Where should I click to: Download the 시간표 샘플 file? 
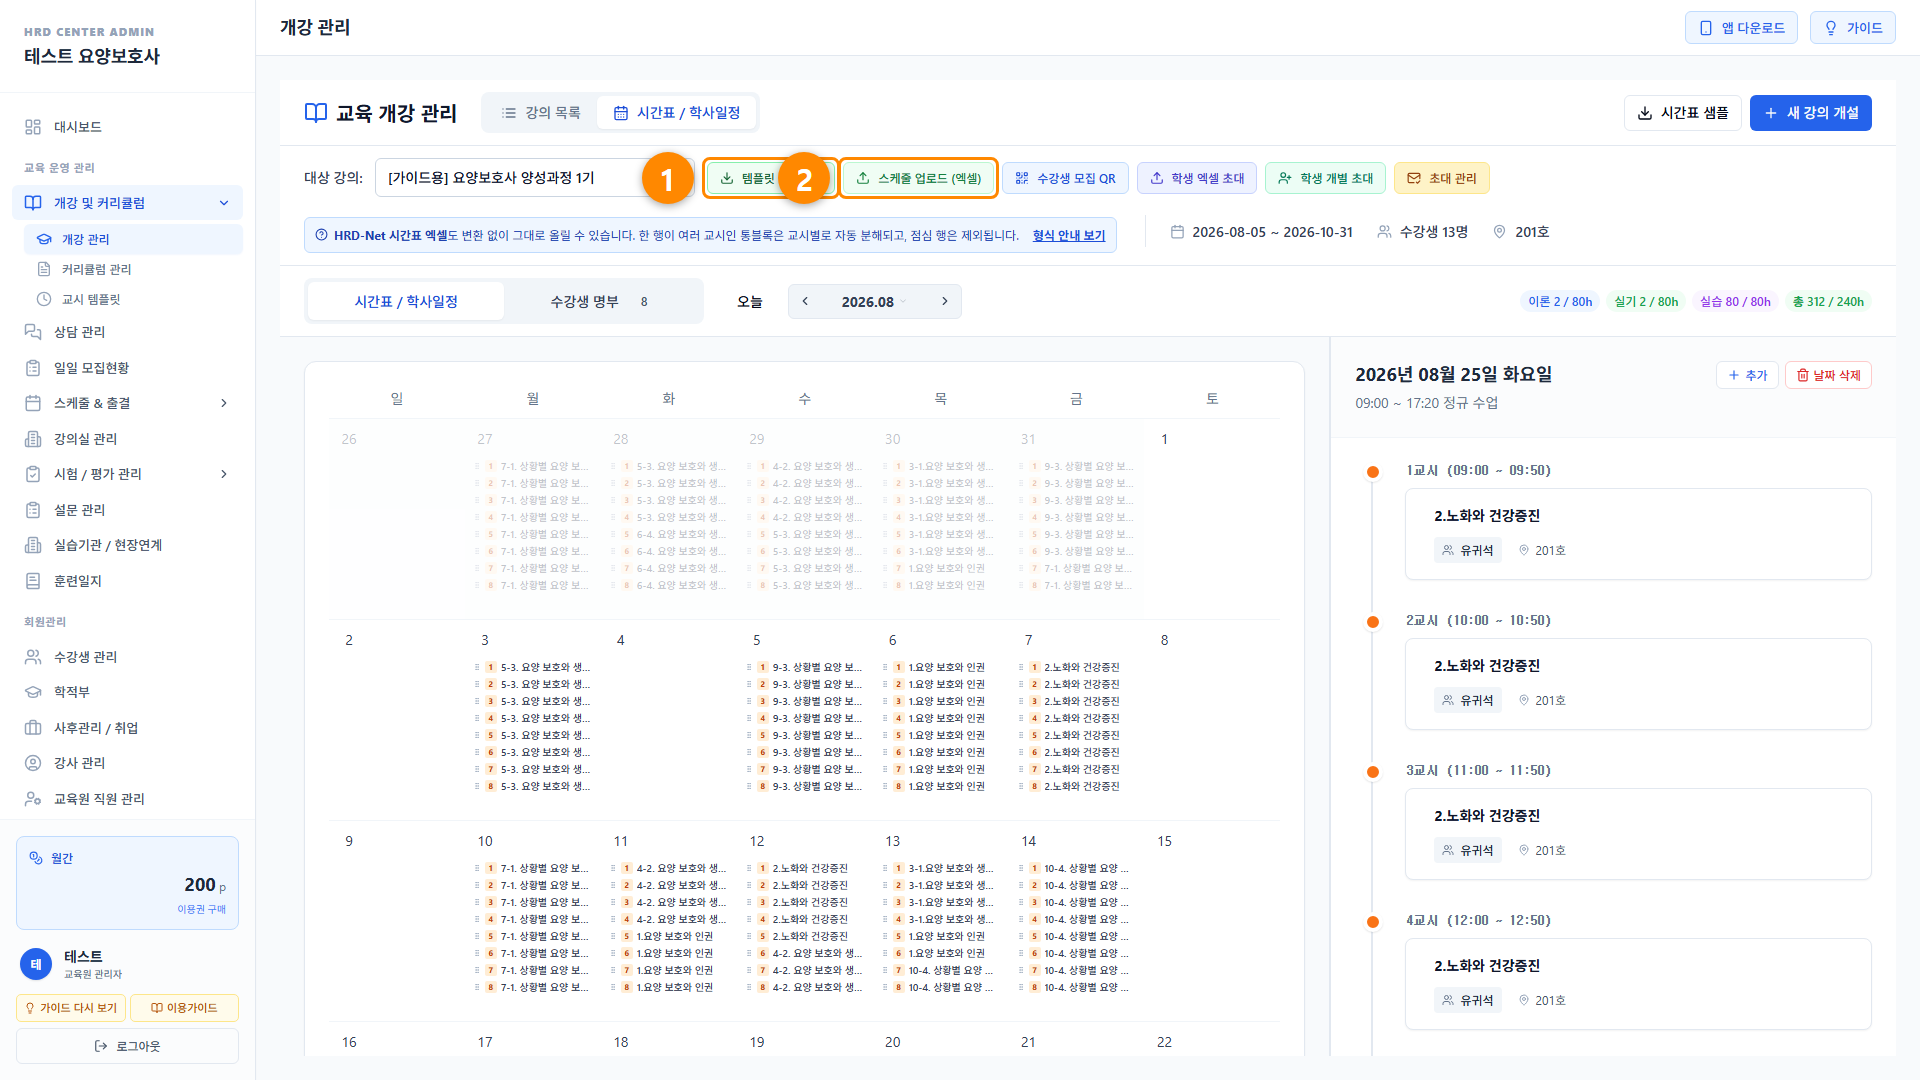[1683, 113]
